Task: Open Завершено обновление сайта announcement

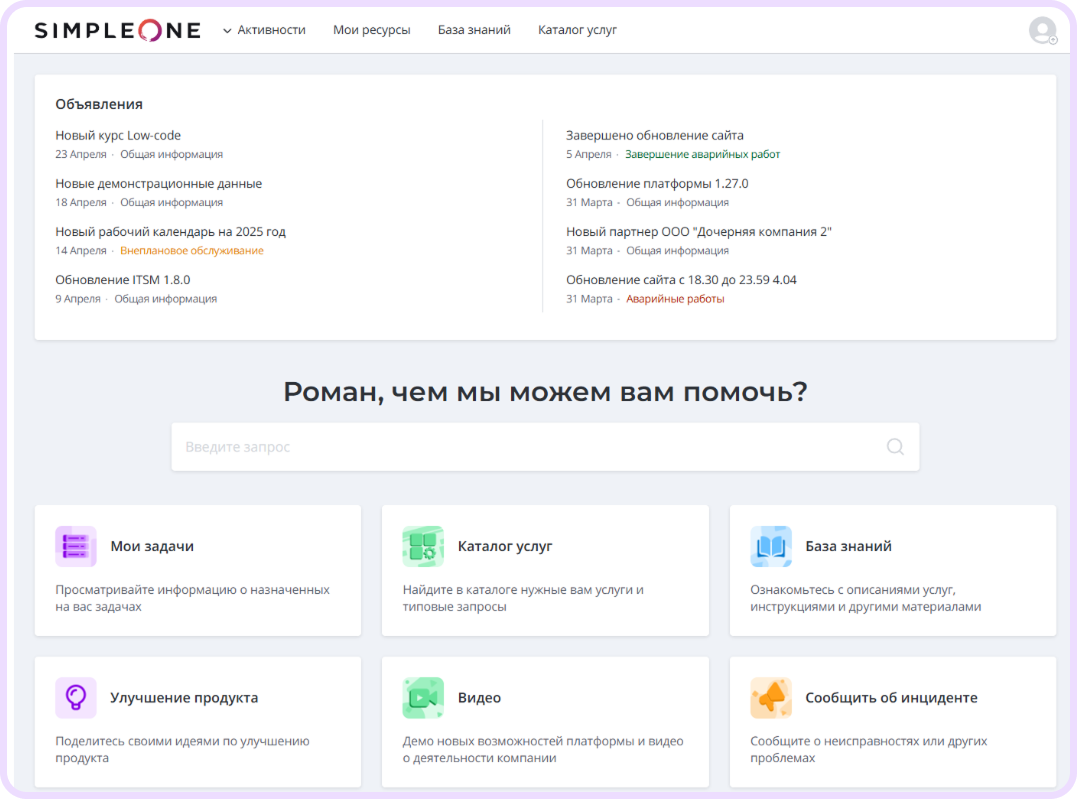Action: point(656,134)
